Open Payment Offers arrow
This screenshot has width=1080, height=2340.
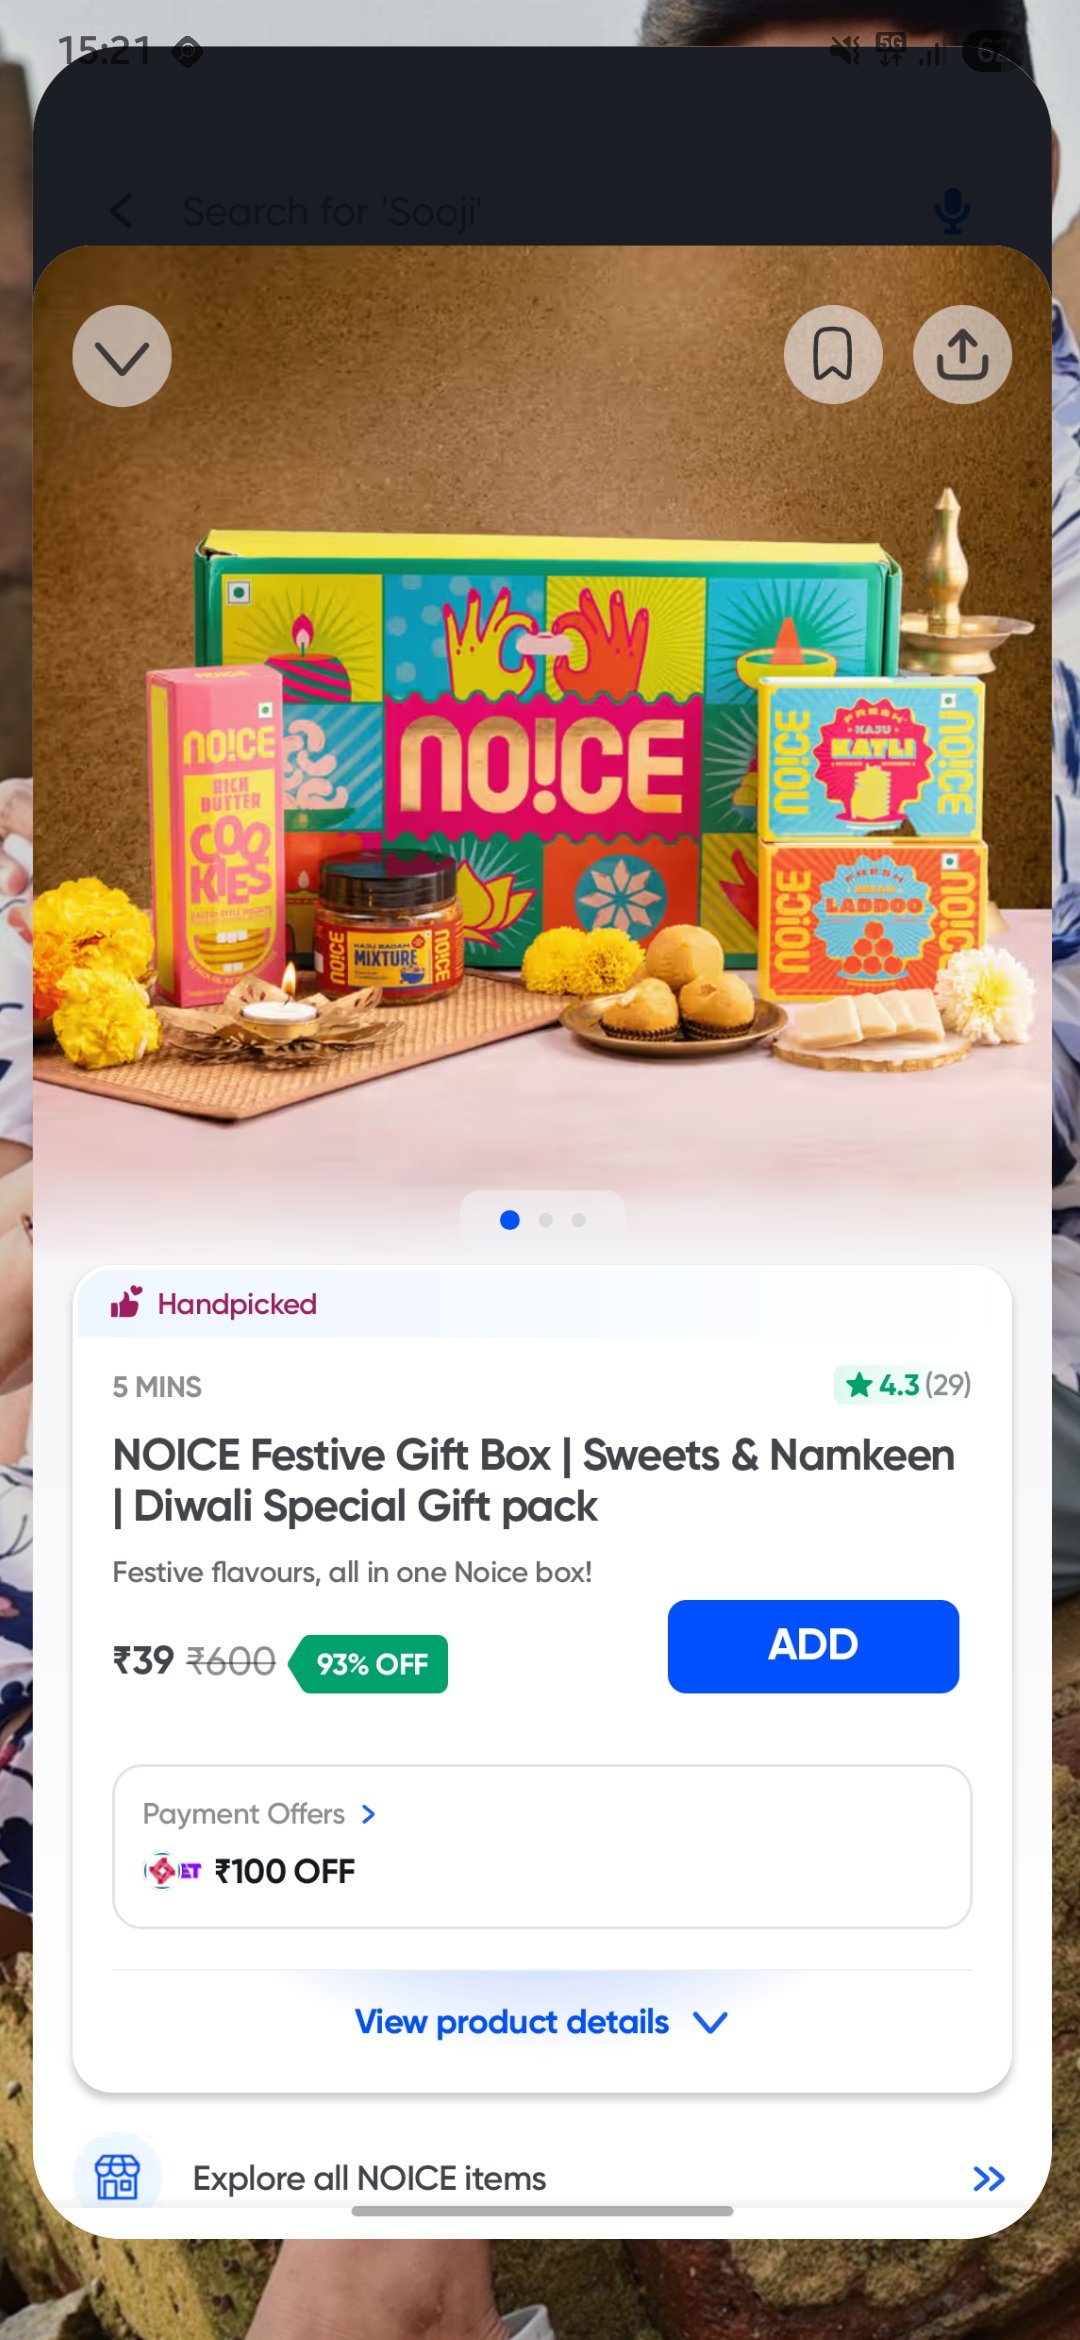368,1814
